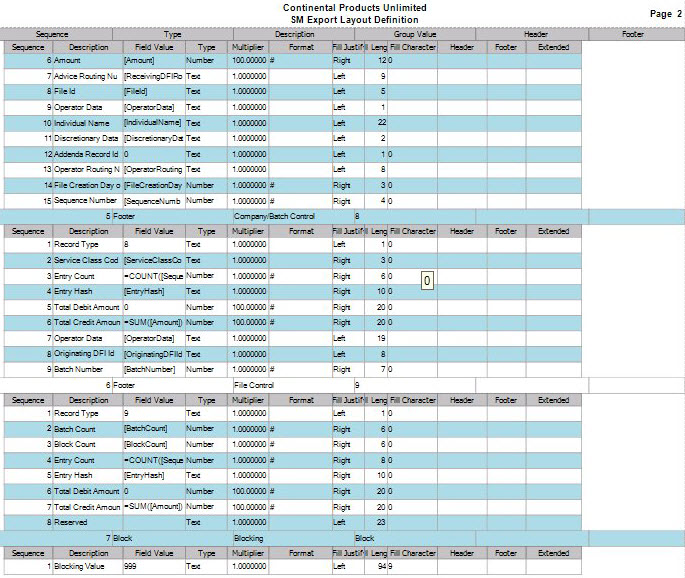Click the [FileId] field value cell
685x578 pixels.
(x=154, y=91)
